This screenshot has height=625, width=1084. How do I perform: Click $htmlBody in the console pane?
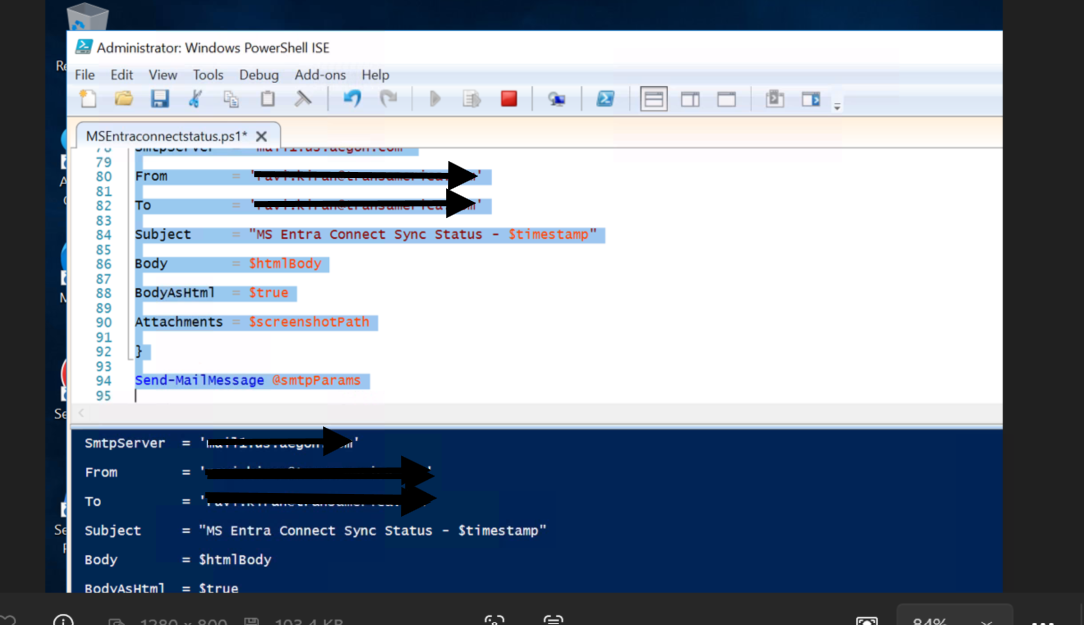(x=235, y=559)
